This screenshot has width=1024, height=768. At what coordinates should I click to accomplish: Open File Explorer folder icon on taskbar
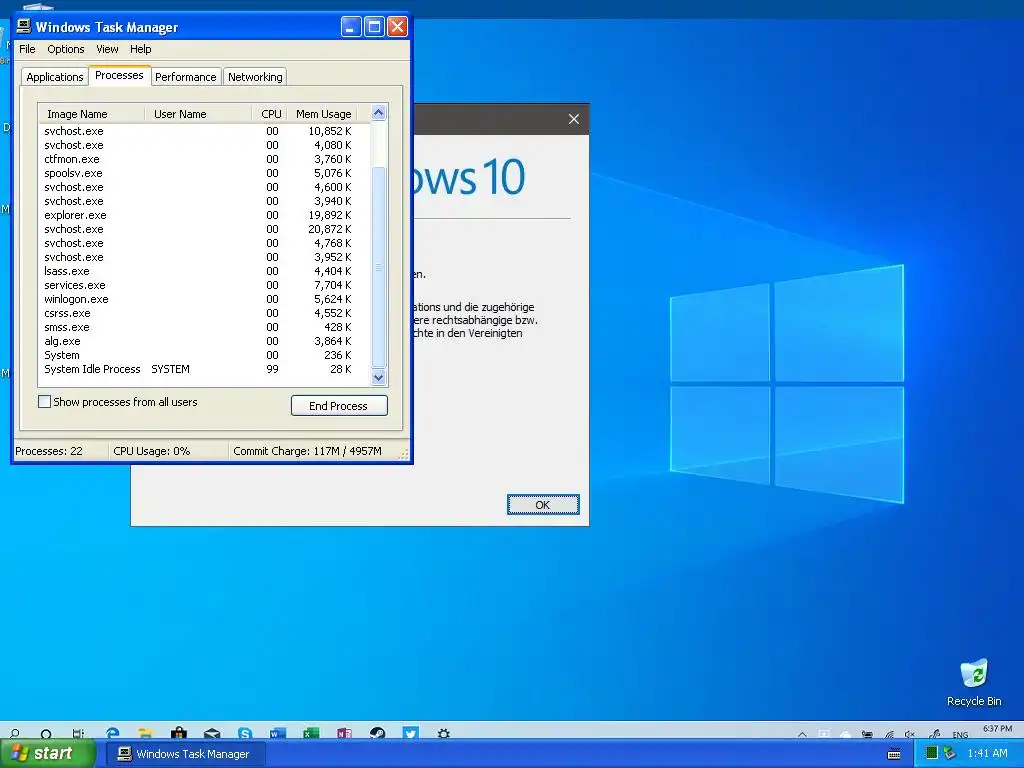[146, 733]
